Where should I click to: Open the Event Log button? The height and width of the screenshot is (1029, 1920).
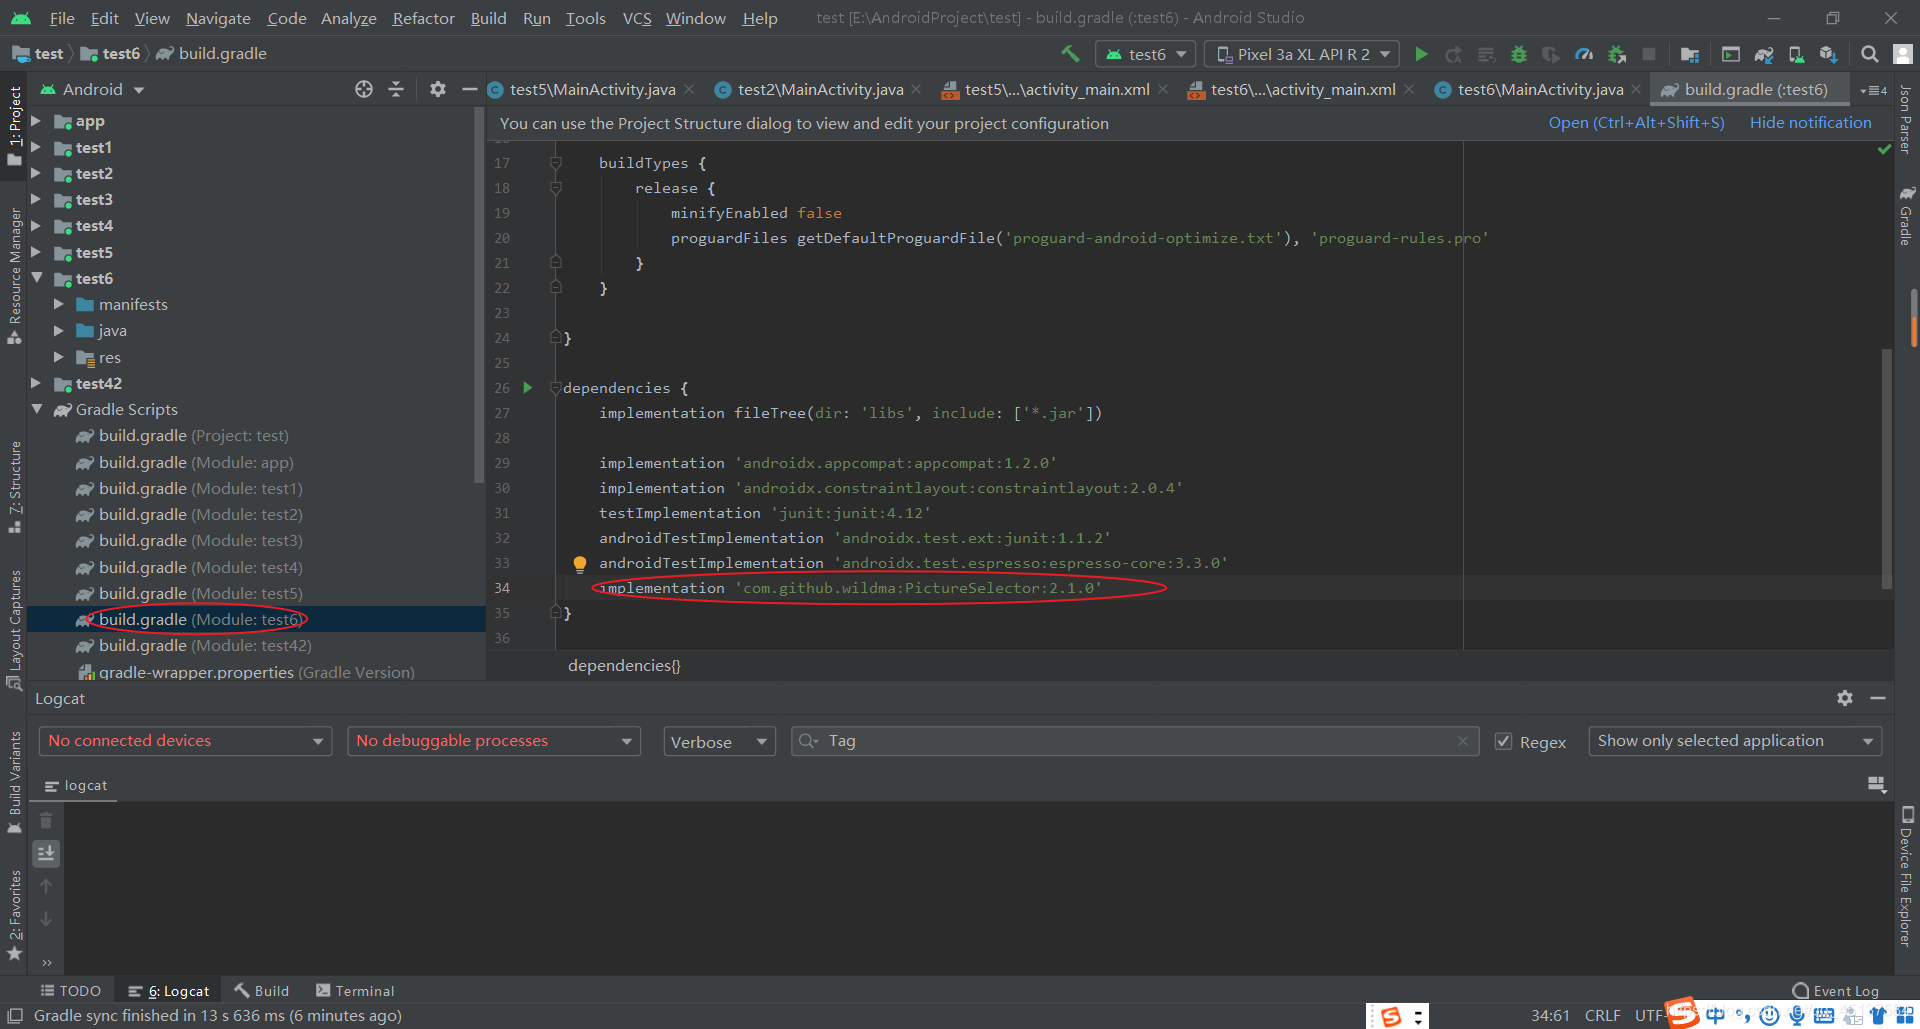coord(1836,991)
